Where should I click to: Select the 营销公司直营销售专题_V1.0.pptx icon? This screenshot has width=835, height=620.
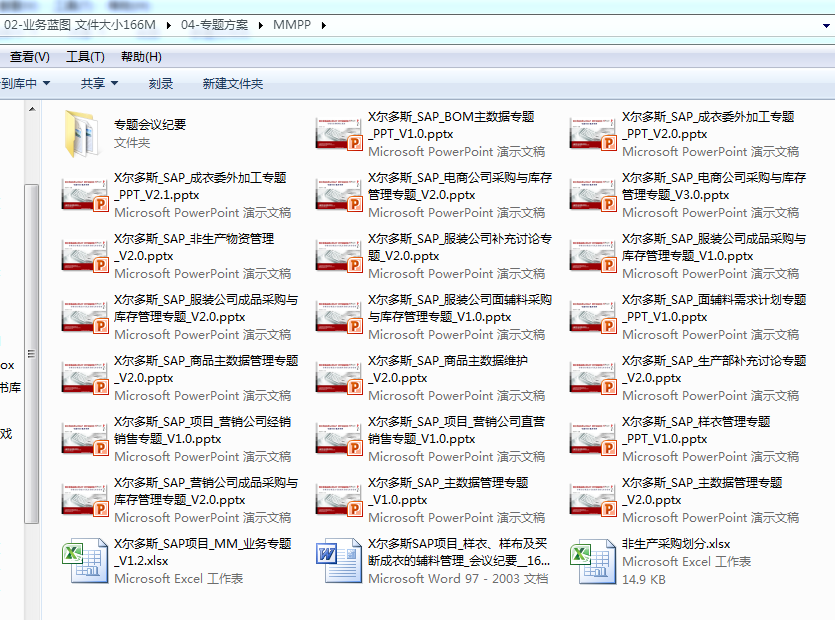[339, 439]
